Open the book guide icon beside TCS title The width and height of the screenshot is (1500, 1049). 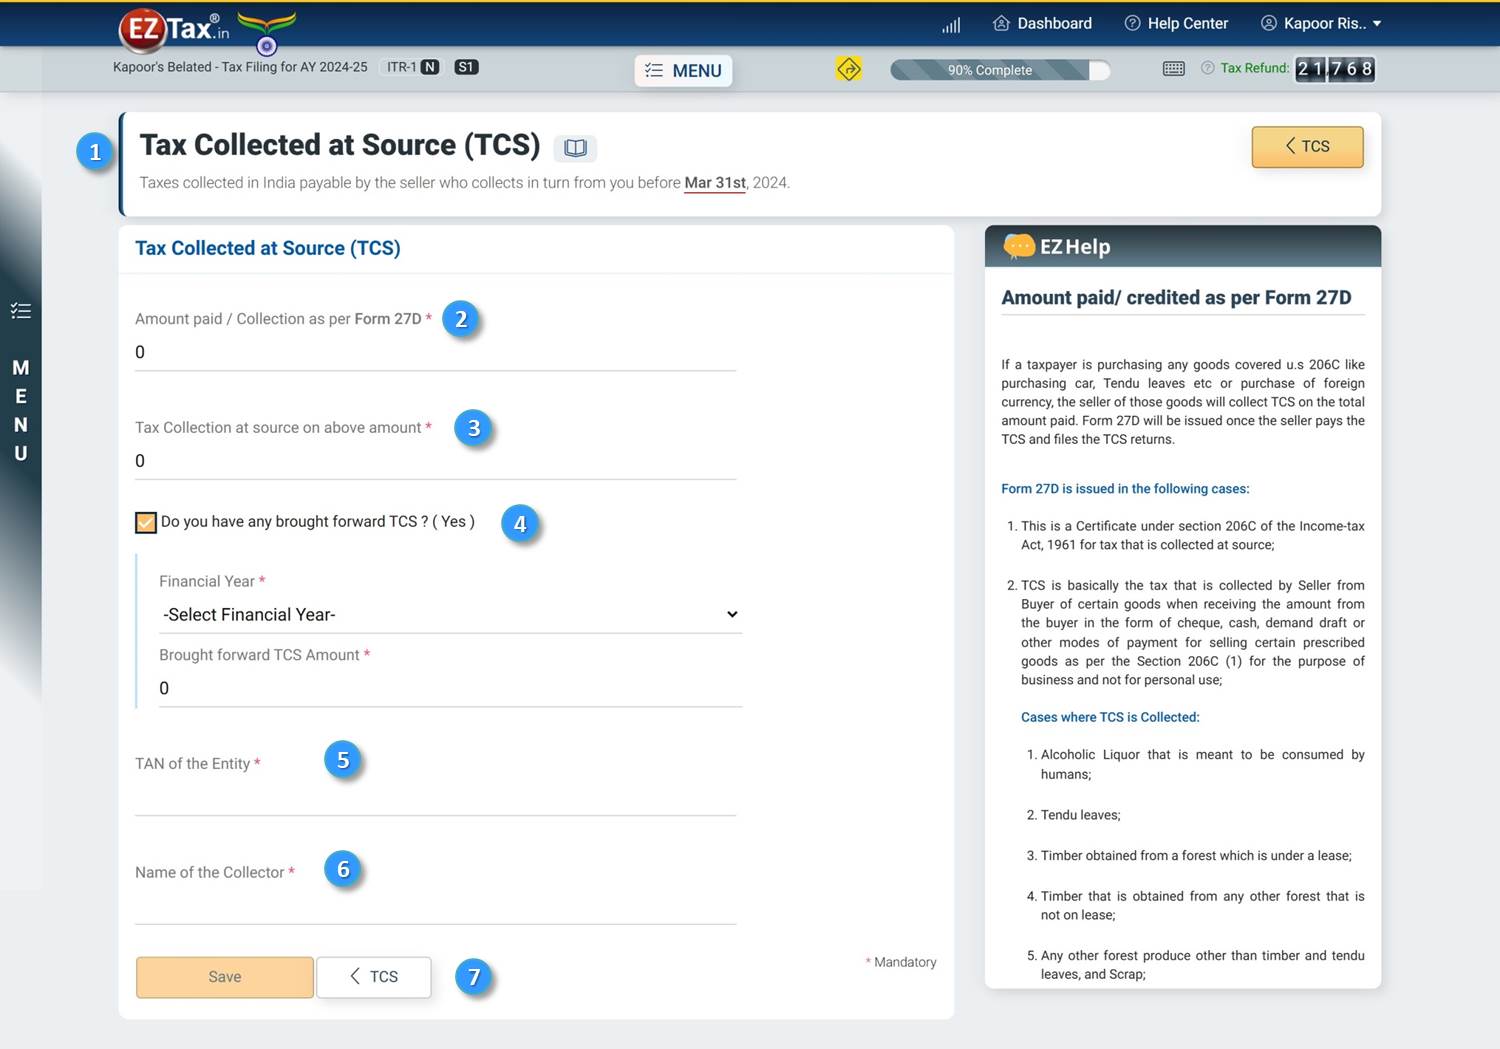(575, 148)
